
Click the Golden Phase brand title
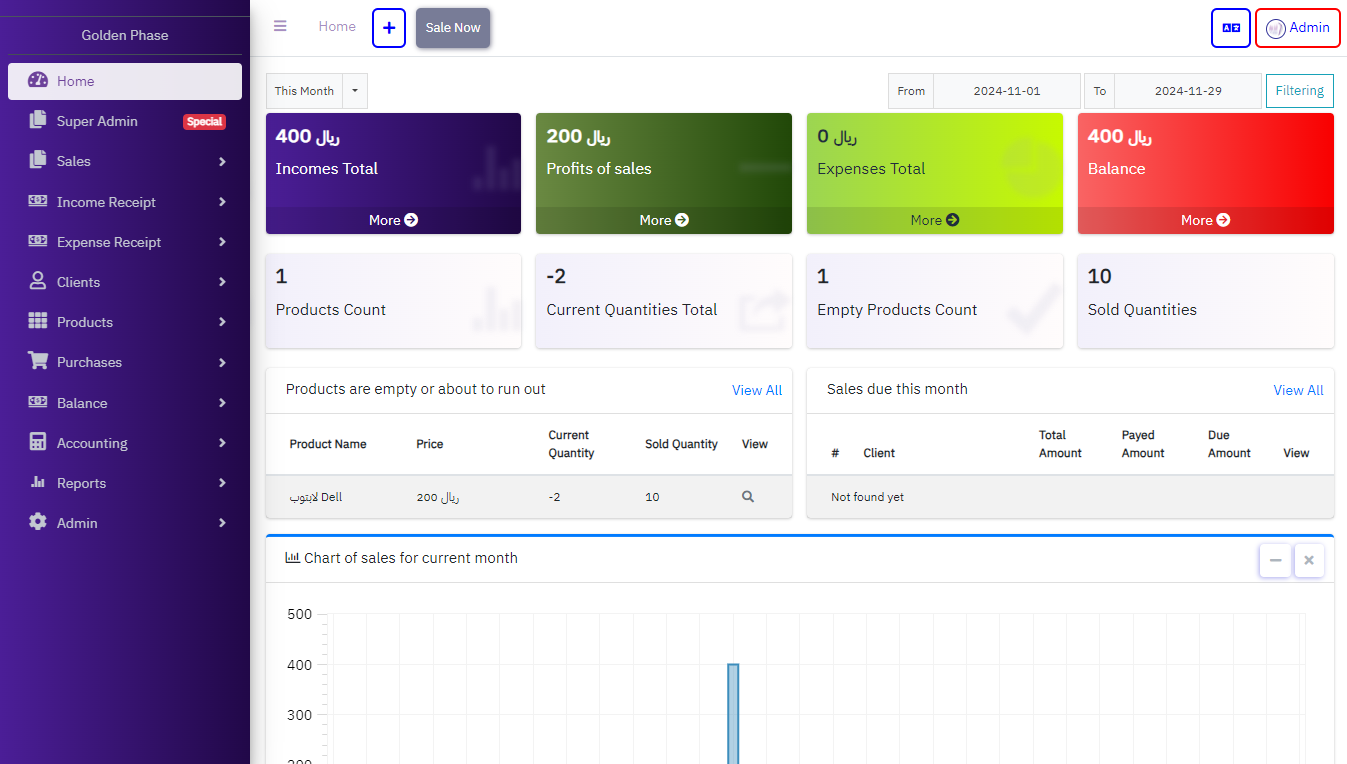[x=125, y=35]
